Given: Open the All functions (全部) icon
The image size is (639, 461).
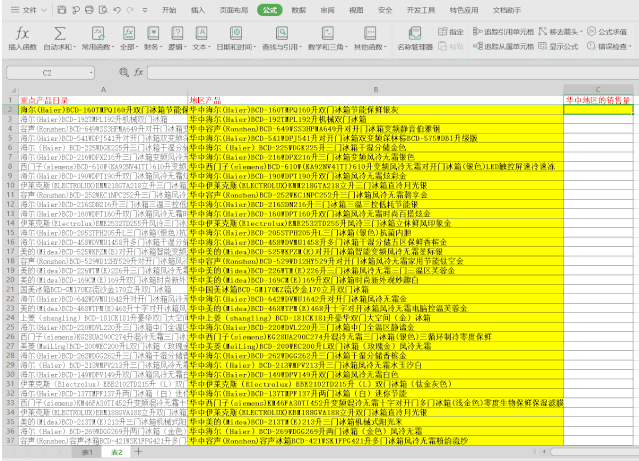Looking at the screenshot, I should point(129,33).
